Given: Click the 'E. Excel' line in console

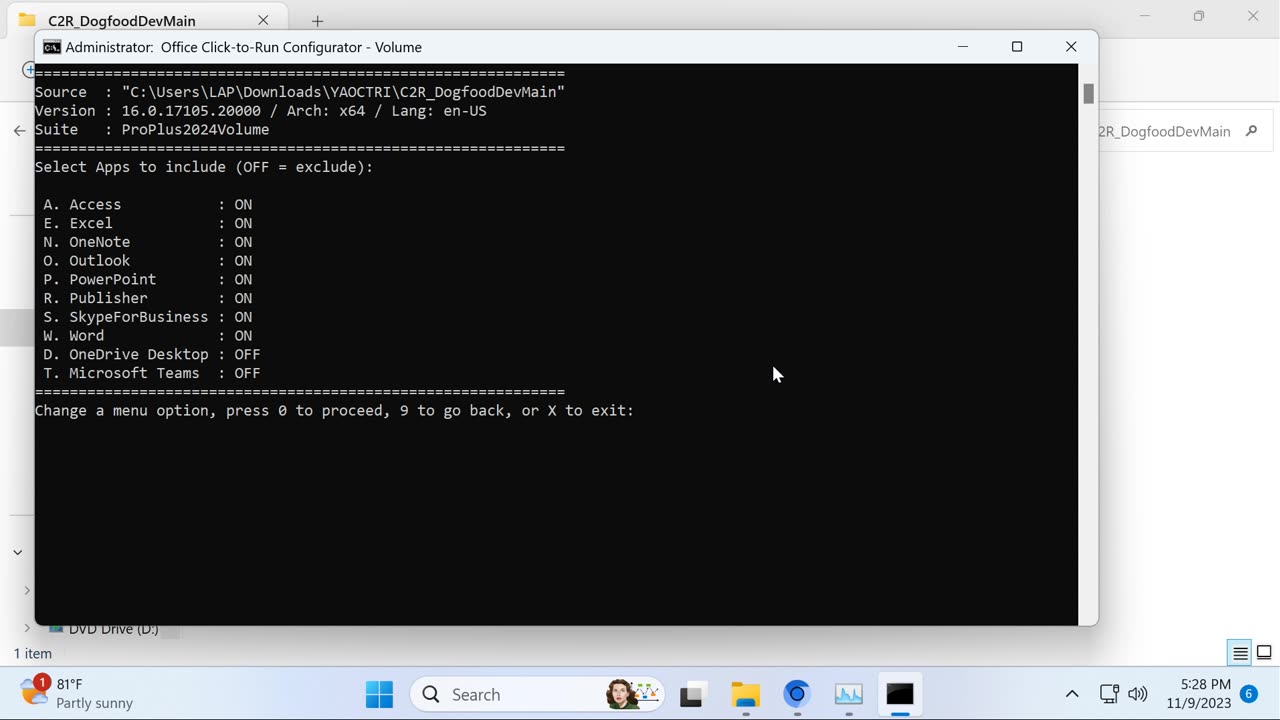Looking at the screenshot, I should coord(148,223).
